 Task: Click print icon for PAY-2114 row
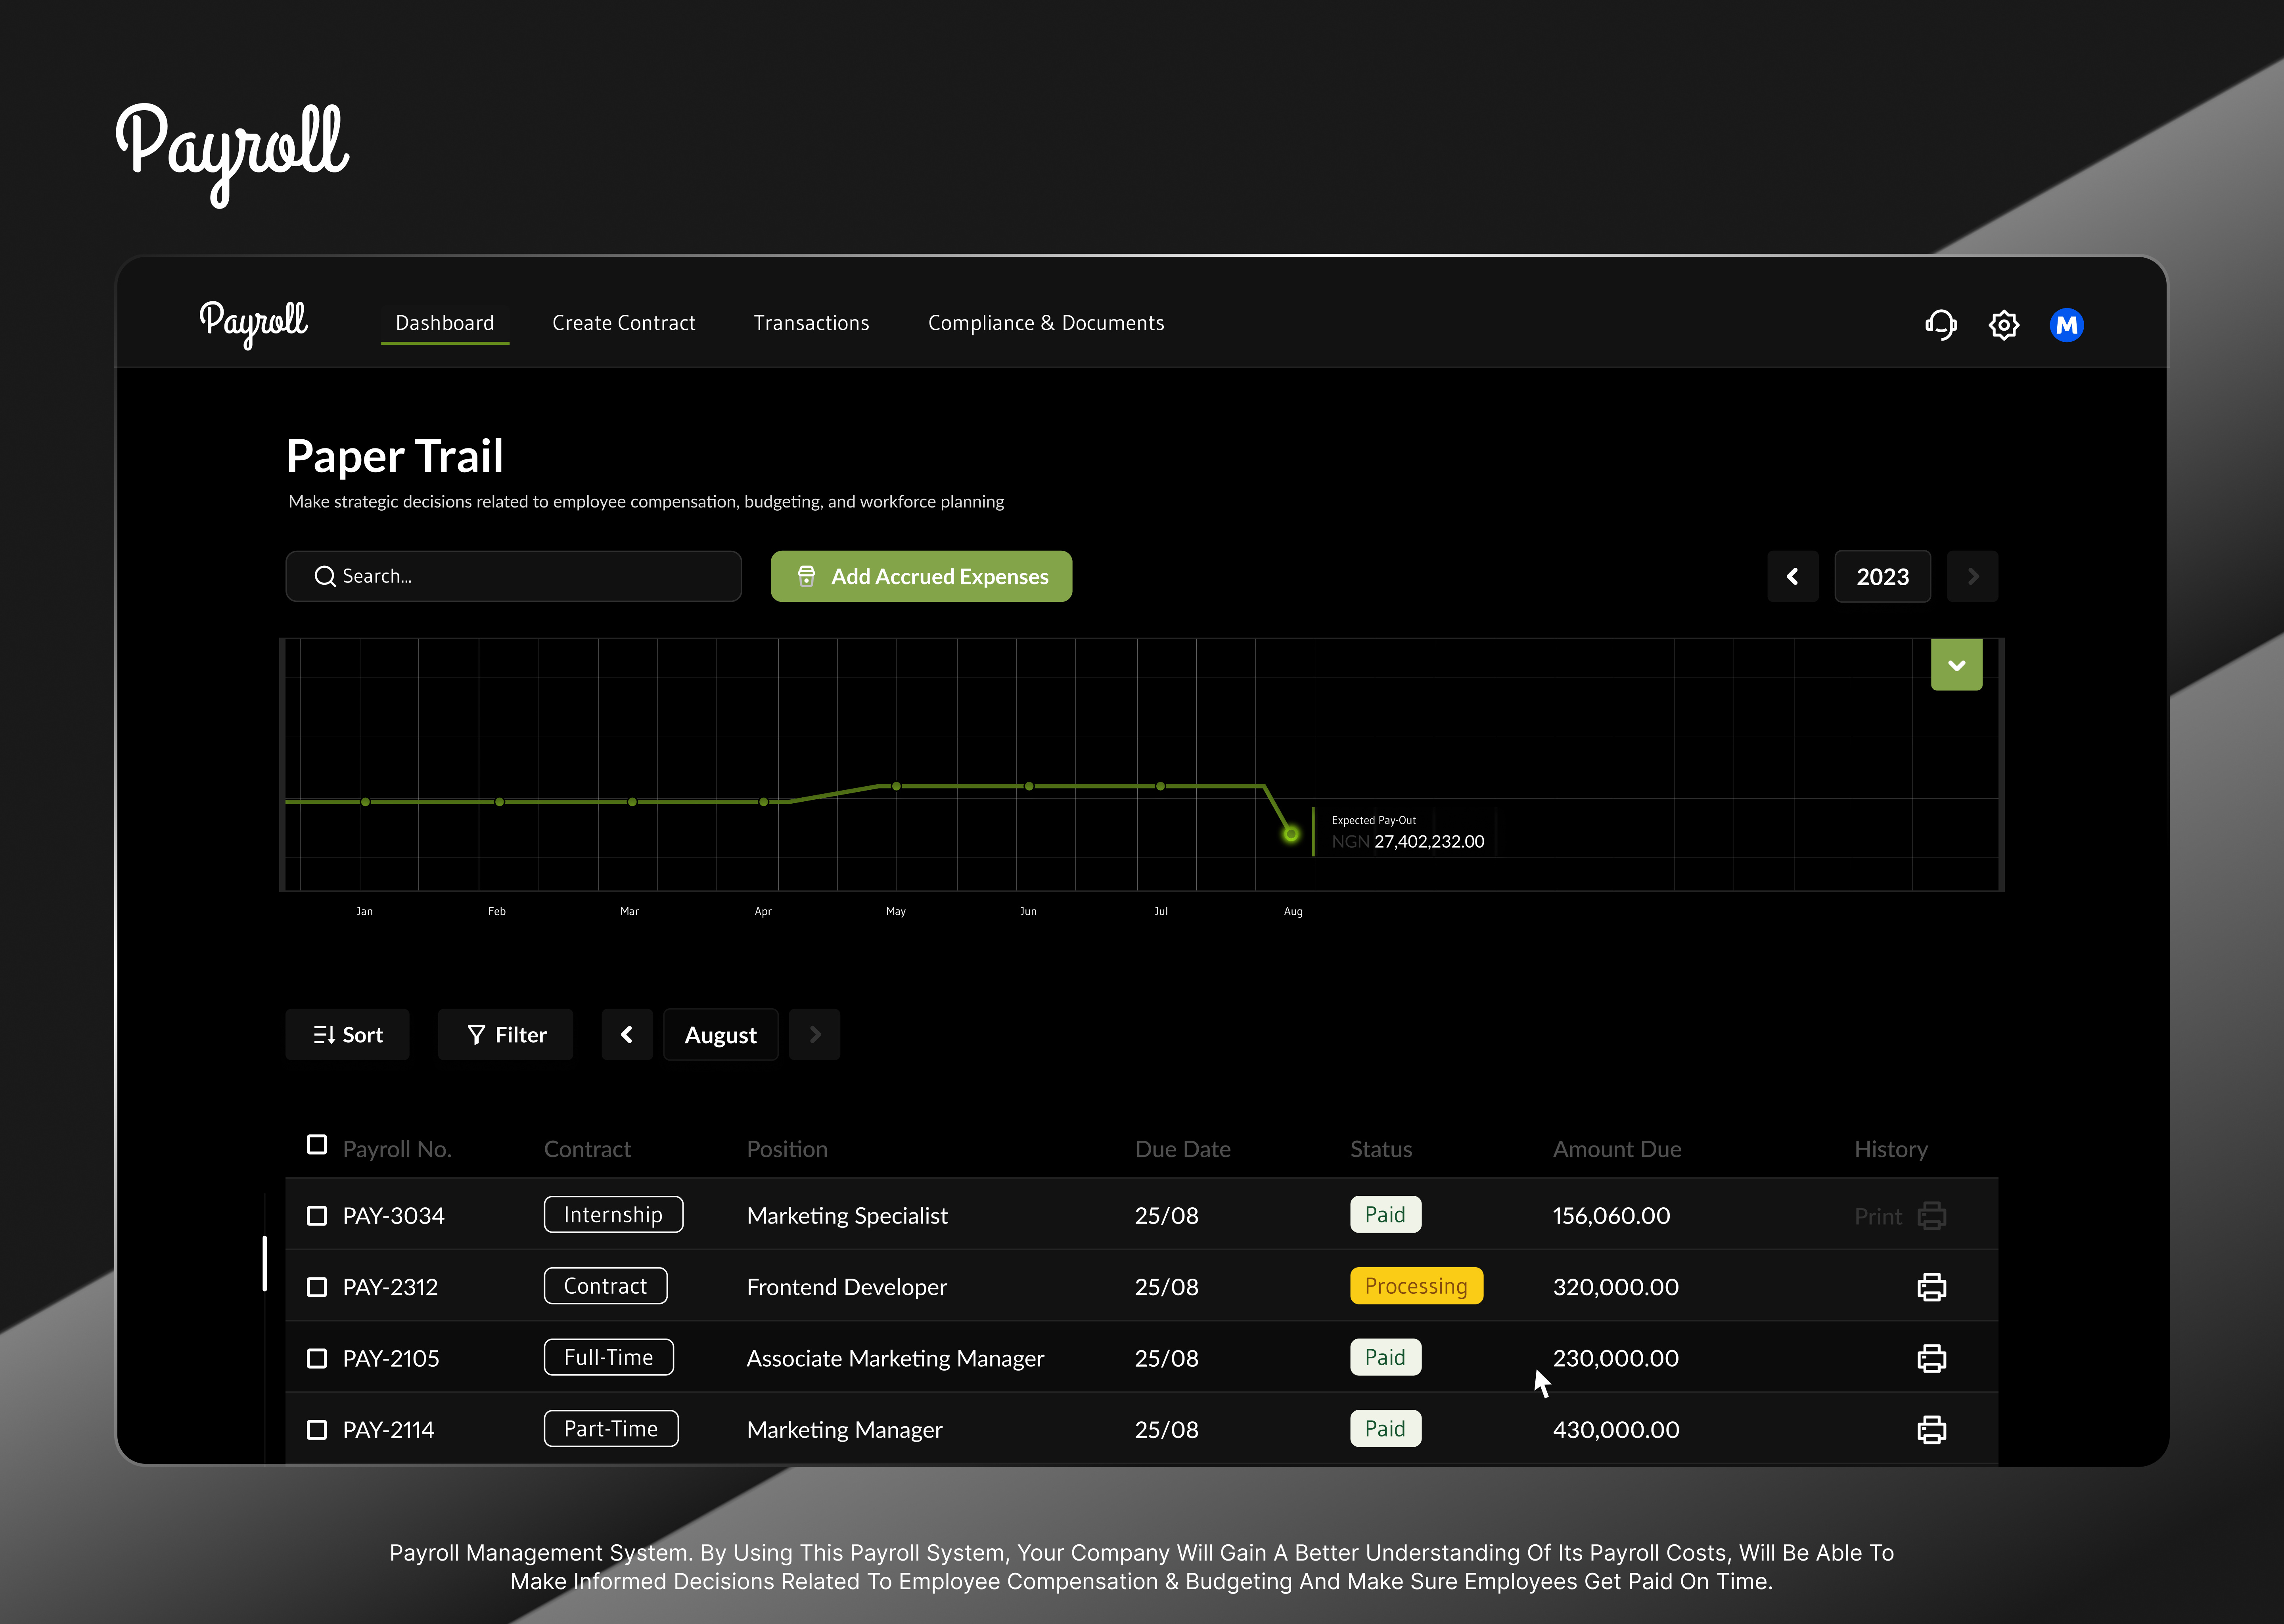point(1931,1430)
